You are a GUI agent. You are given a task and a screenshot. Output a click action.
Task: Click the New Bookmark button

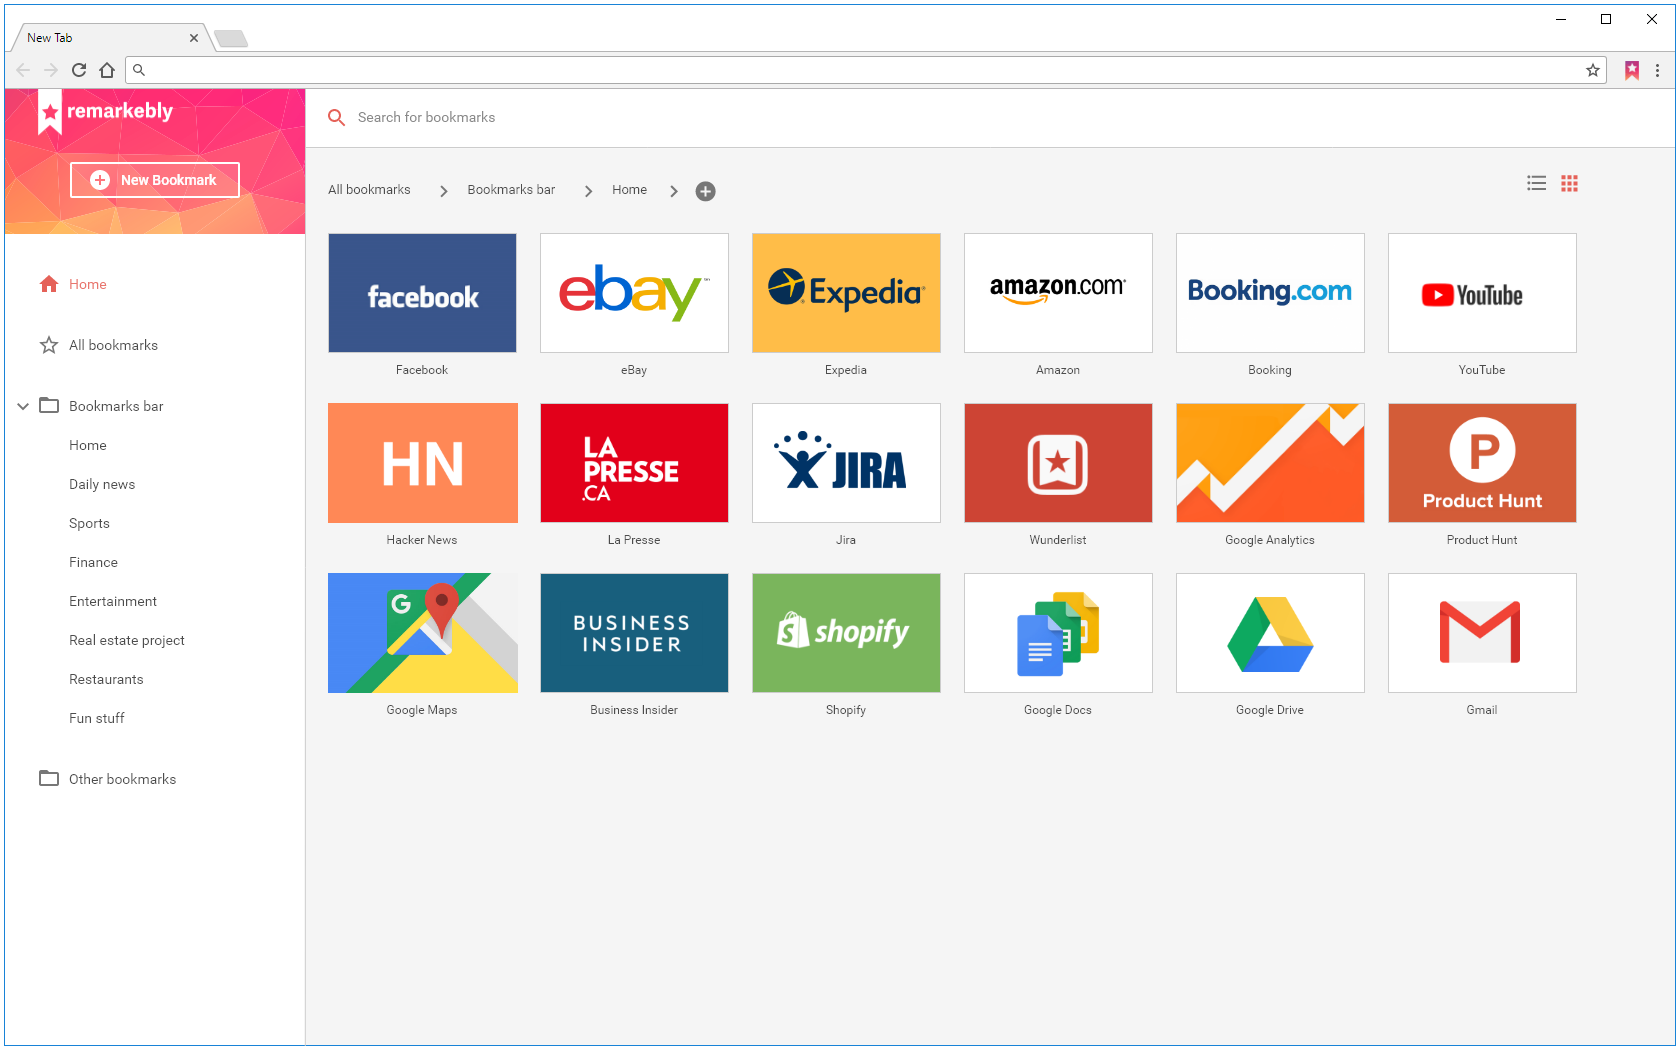pos(154,180)
